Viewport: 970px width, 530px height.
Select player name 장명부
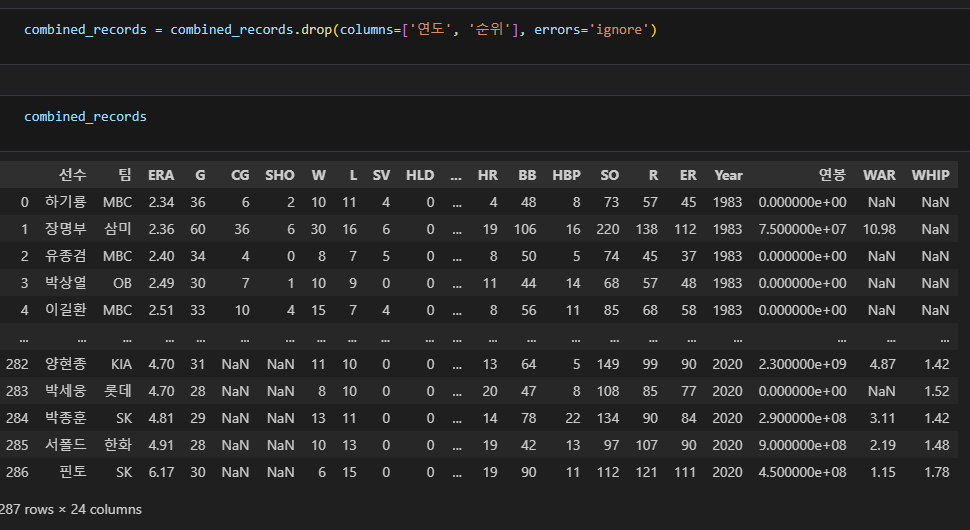pyautogui.click(x=66, y=229)
